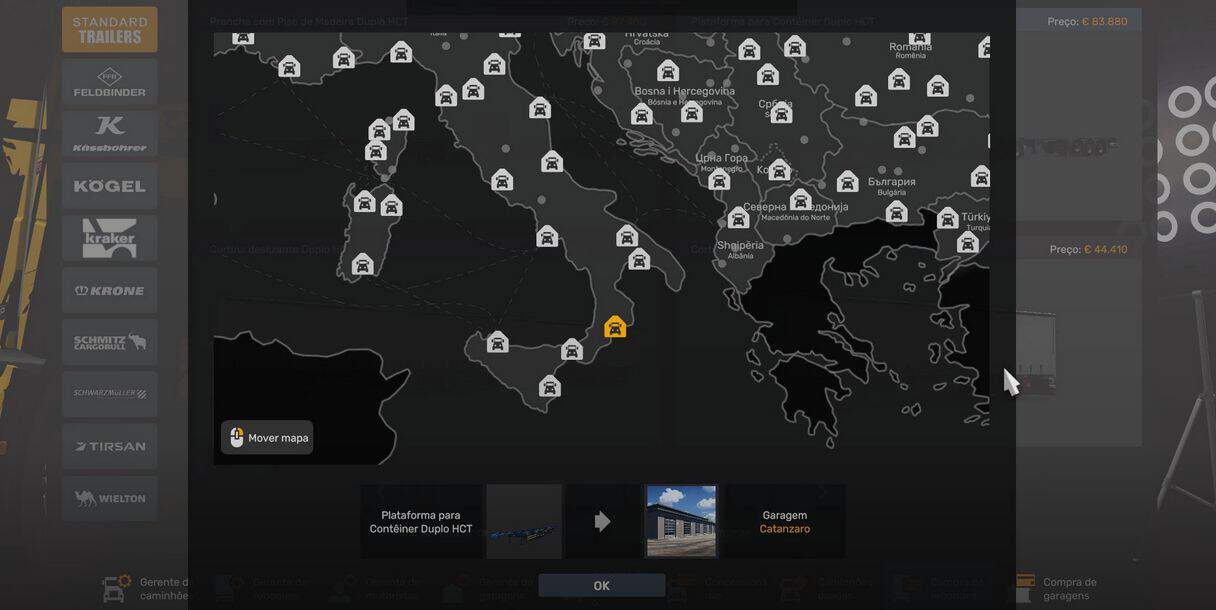Click garage marker above Северна Македонија label
The width and height of the screenshot is (1216, 610).
[x=800, y=199]
